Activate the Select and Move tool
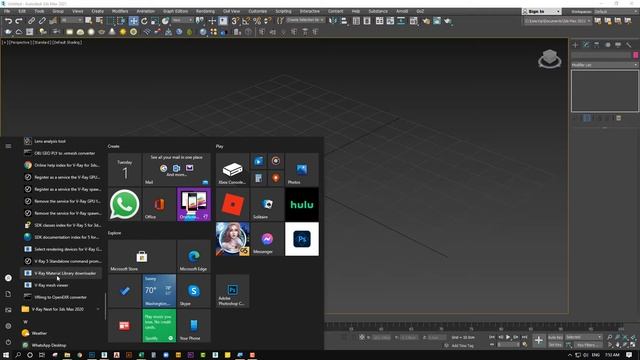The width and height of the screenshot is (640, 360). click(133, 21)
